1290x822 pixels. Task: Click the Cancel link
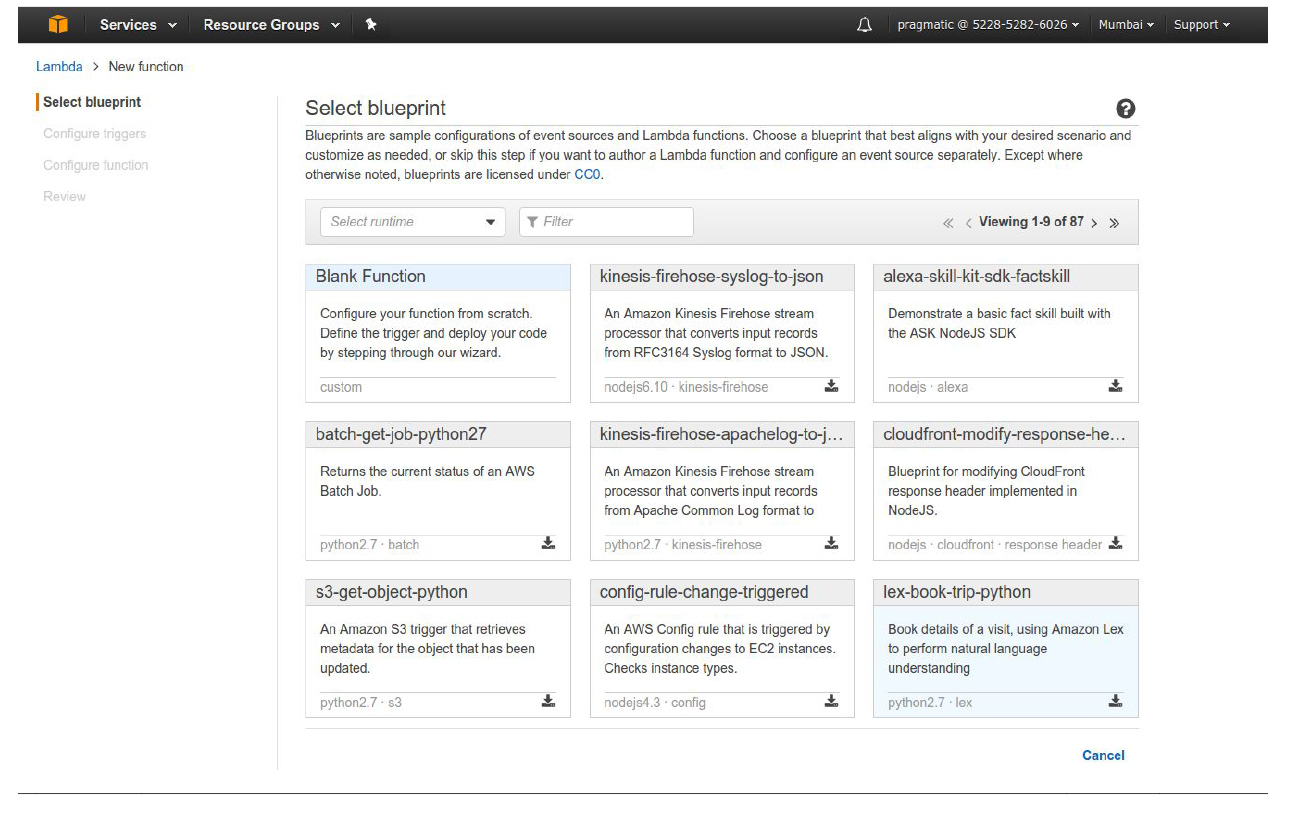tap(1103, 755)
